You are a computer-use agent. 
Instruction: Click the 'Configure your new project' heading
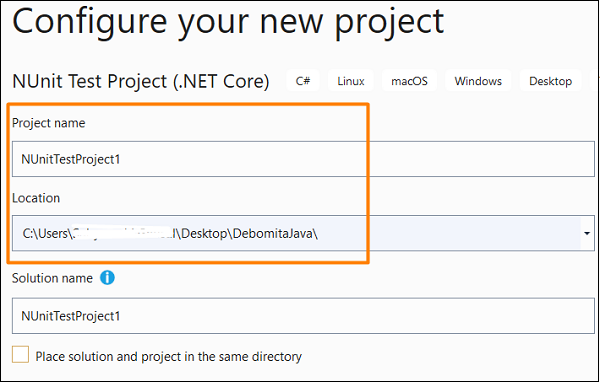coord(228,22)
